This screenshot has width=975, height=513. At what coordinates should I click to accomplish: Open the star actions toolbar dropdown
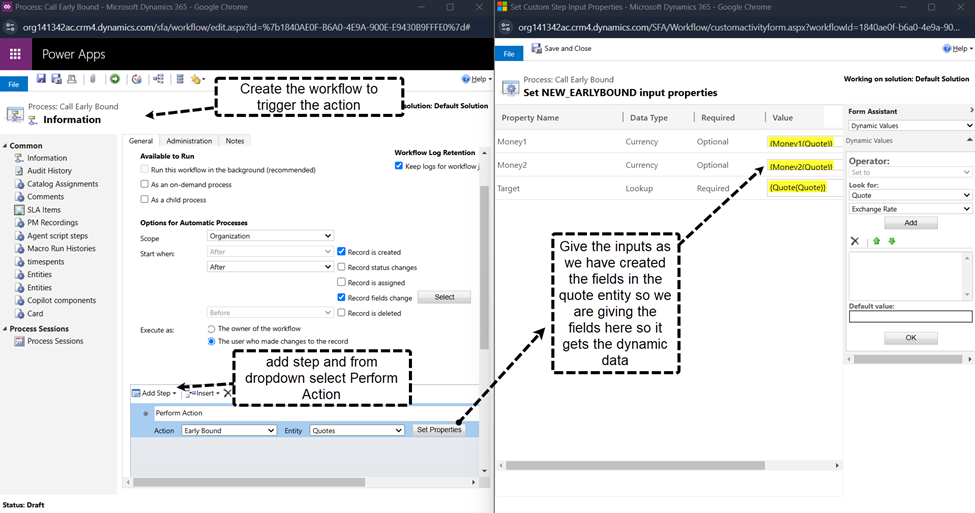tap(198, 79)
